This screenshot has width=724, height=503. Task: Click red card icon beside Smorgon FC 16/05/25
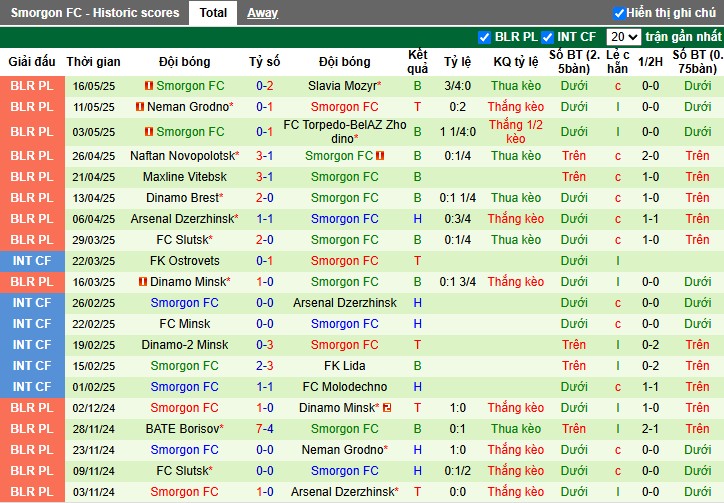pos(149,86)
